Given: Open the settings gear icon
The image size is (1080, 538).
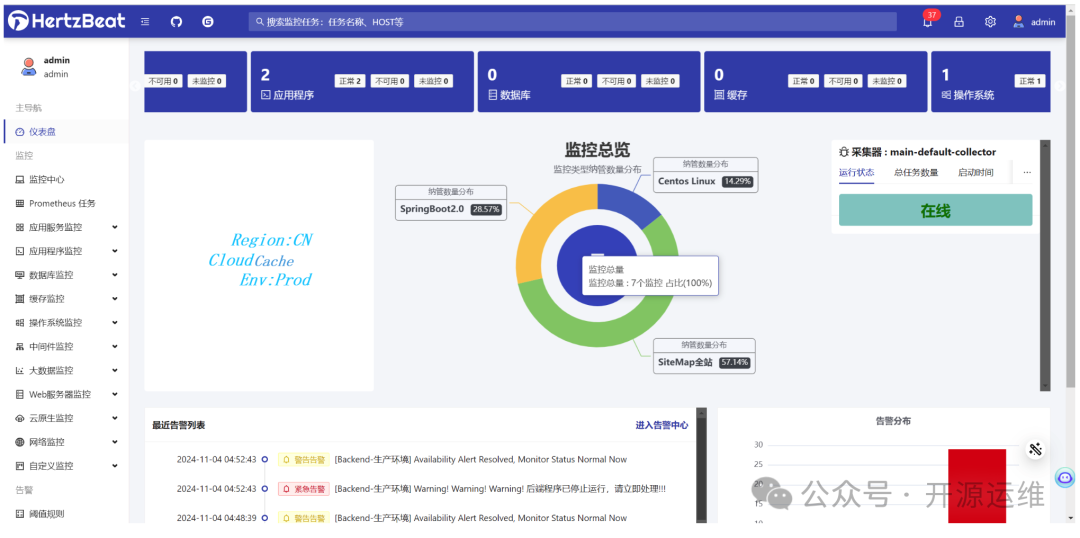Looking at the screenshot, I should [x=990, y=22].
